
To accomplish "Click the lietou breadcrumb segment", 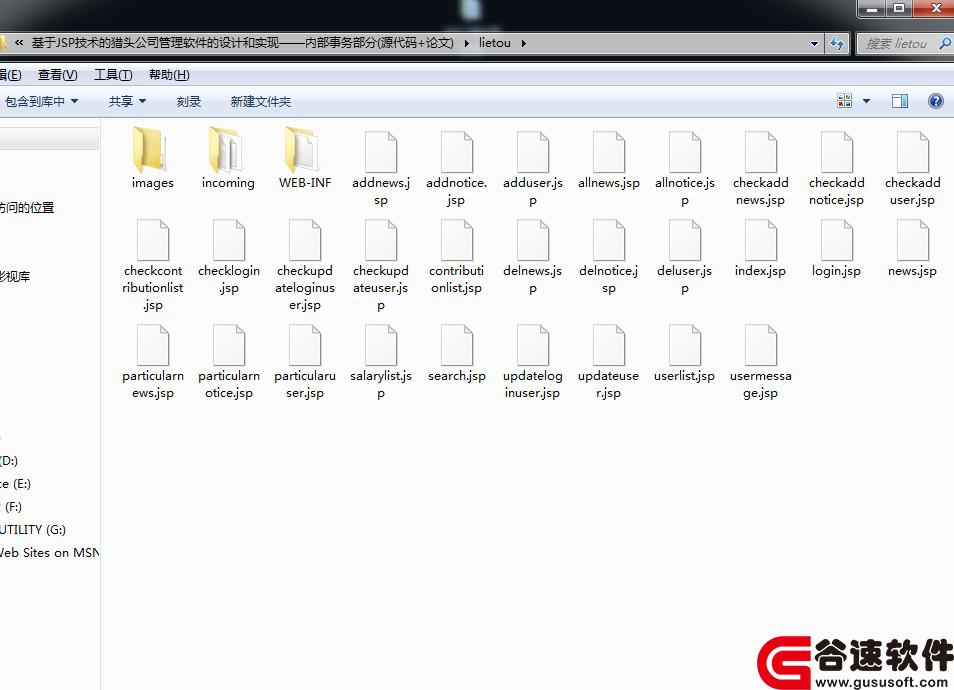I will pyautogui.click(x=495, y=43).
